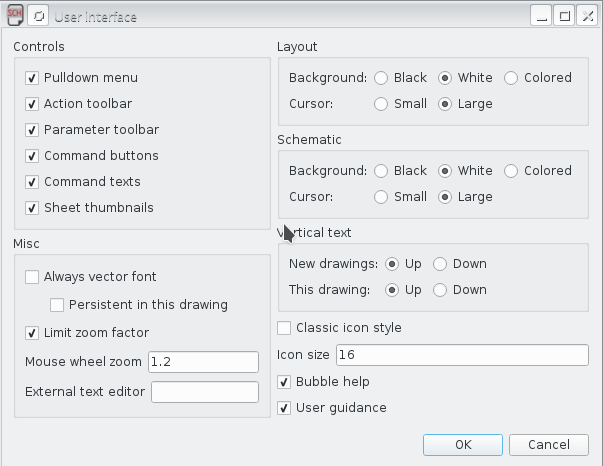Toggle the Parameter toolbar checkbox
Screen dimensions: 603x466
click(x=32, y=130)
